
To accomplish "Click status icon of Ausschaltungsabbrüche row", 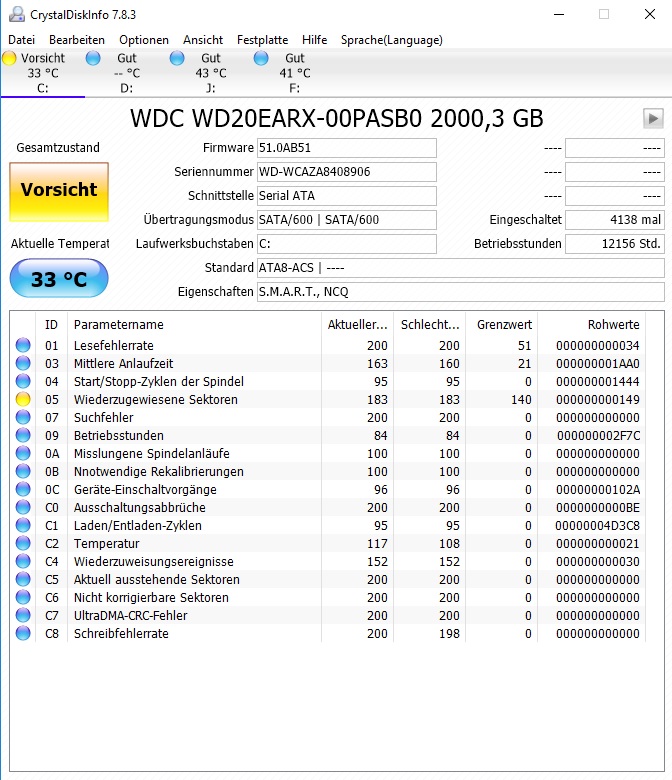I will [x=23, y=507].
